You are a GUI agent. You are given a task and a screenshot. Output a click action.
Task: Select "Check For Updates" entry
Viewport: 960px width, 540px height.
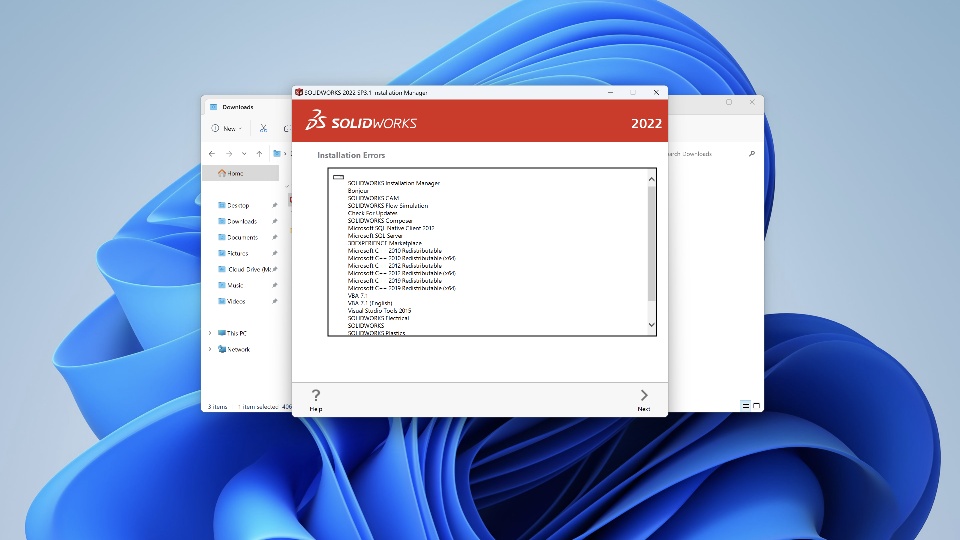point(372,213)
